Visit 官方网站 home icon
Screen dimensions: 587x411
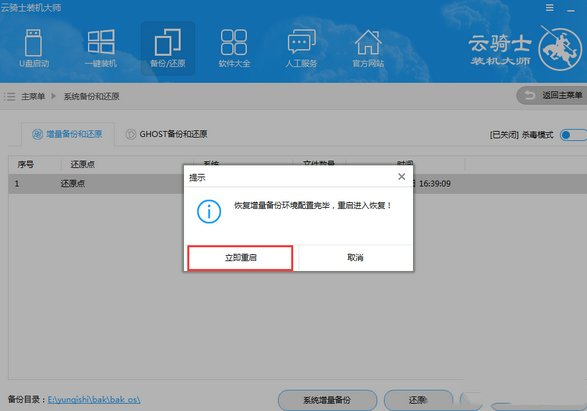[x=368, y=48]
